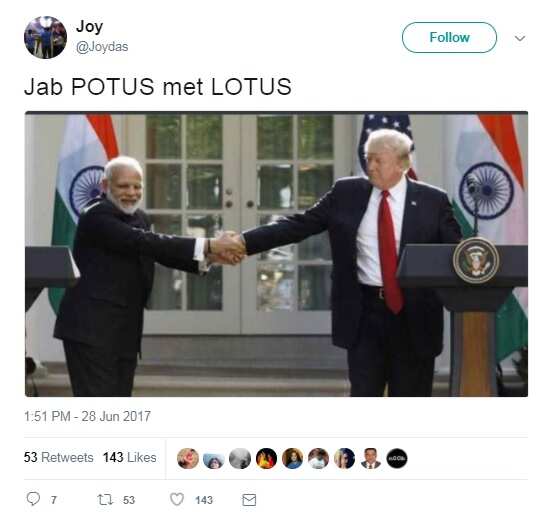Open the black circle liker avatar
Image resolution: width=555 pixels, height=527 pixels.
click(397, 458)
